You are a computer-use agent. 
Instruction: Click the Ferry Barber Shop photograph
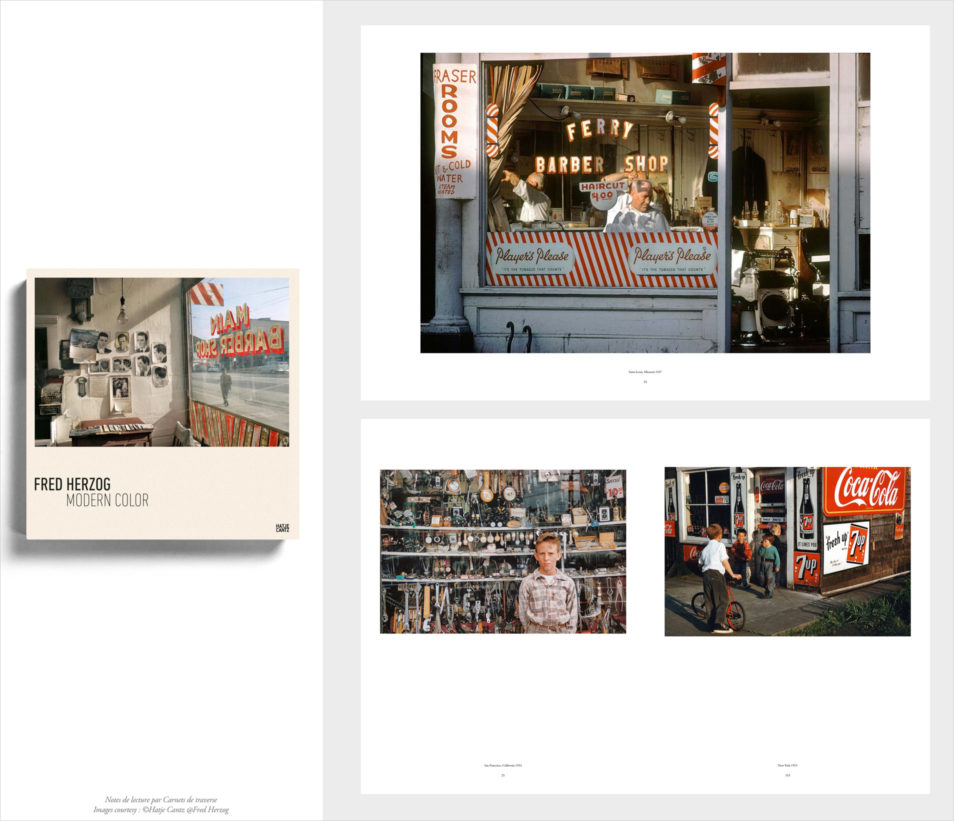coord(645,203)
